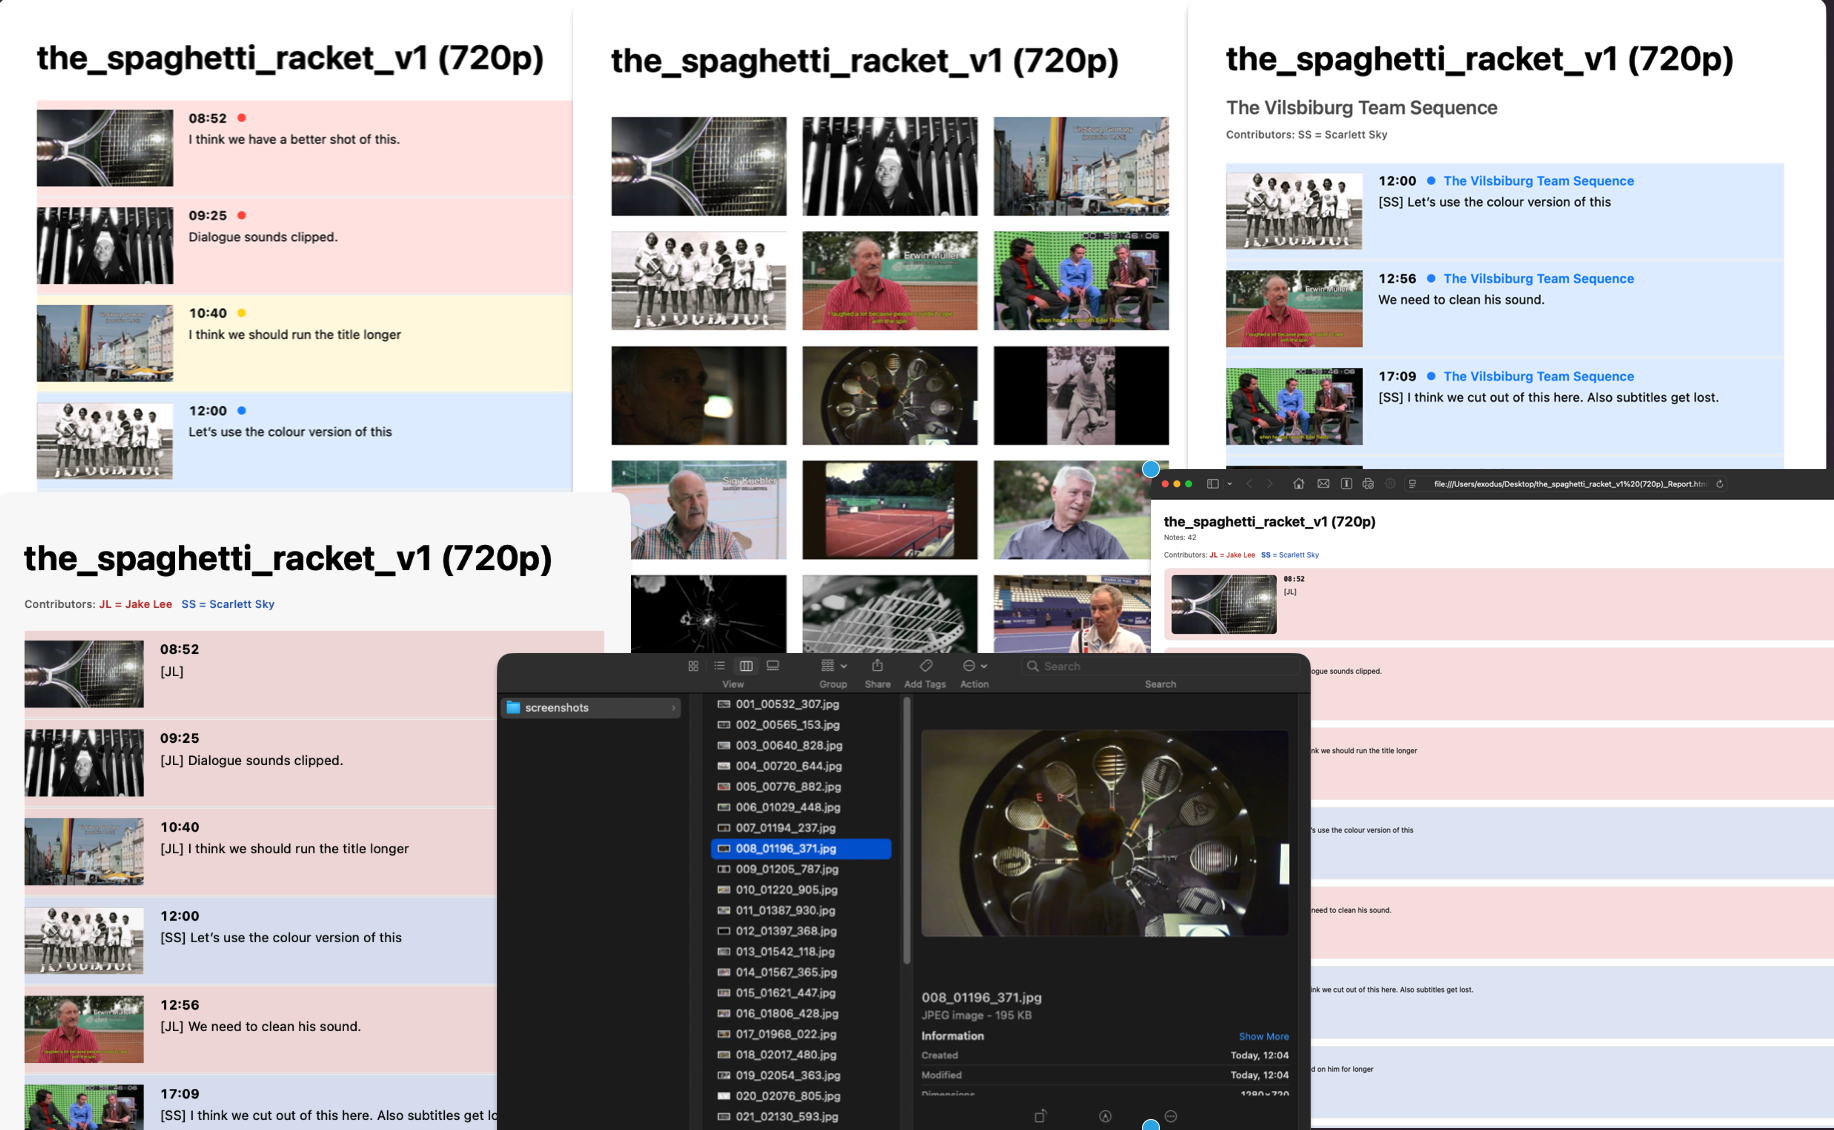The height and width of the screenshot is (1130, 1834).
Task: Switch Finder to list view
Action: coord(720,665)
